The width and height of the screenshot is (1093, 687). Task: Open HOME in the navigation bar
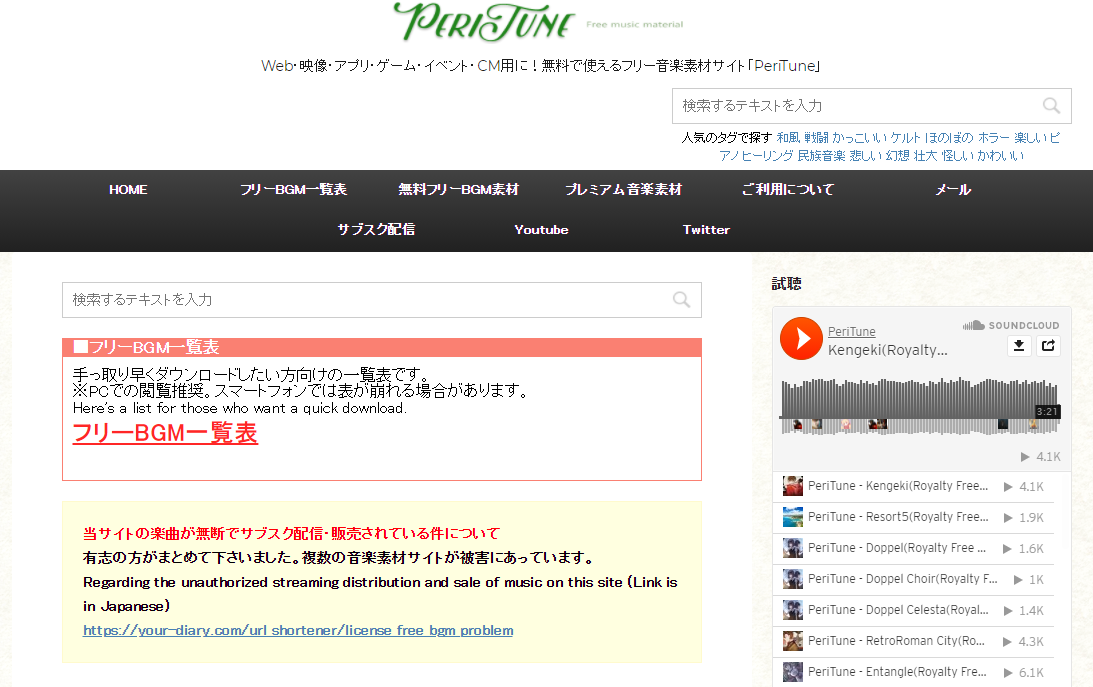tap(128, 190)
